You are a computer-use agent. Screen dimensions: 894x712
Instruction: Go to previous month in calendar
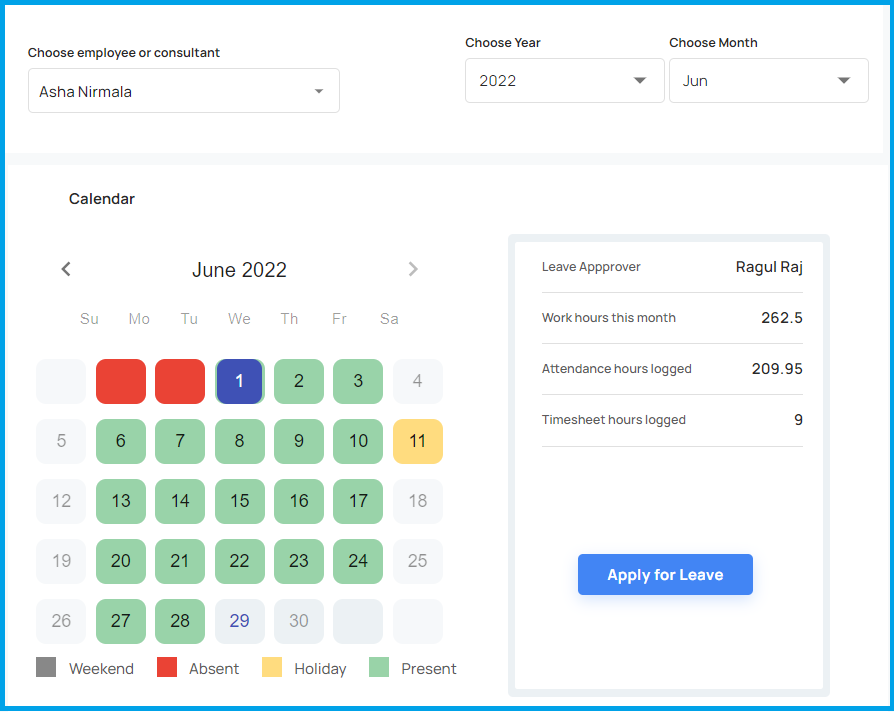click(66, 269)
